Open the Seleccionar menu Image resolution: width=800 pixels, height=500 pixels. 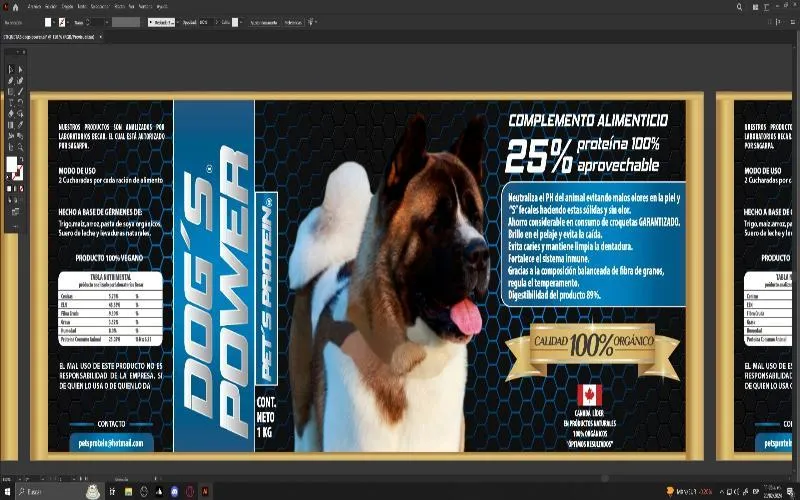[x=100, y=7]
